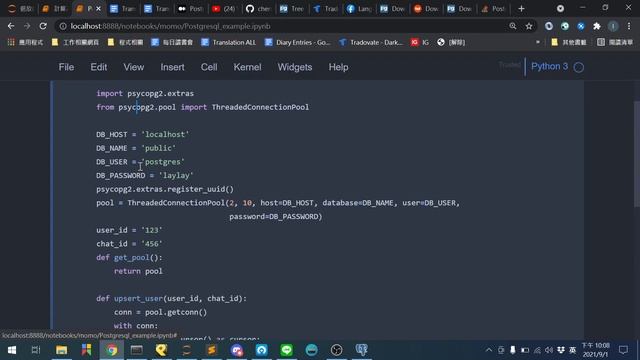
Task: Go forward in browser history
Action: (27, 26)
